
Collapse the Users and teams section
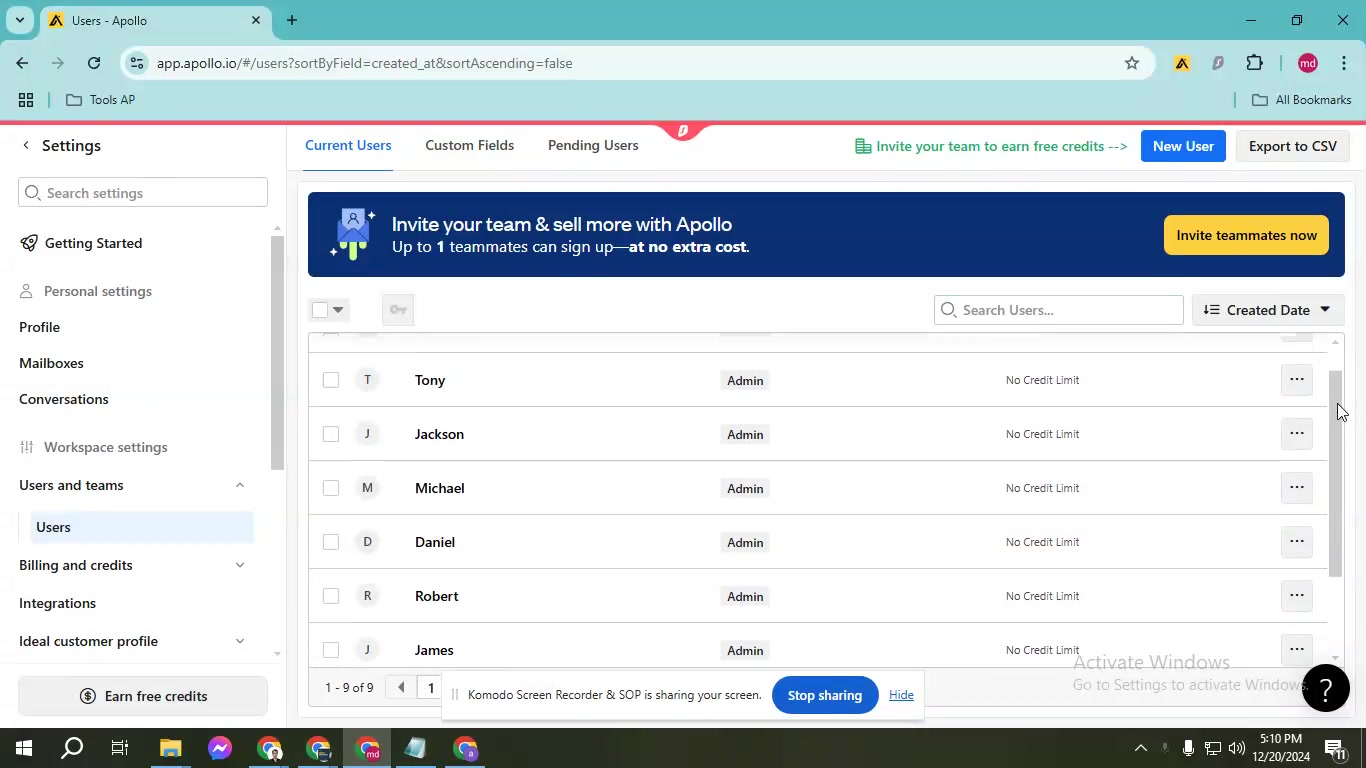coord(240,485)
